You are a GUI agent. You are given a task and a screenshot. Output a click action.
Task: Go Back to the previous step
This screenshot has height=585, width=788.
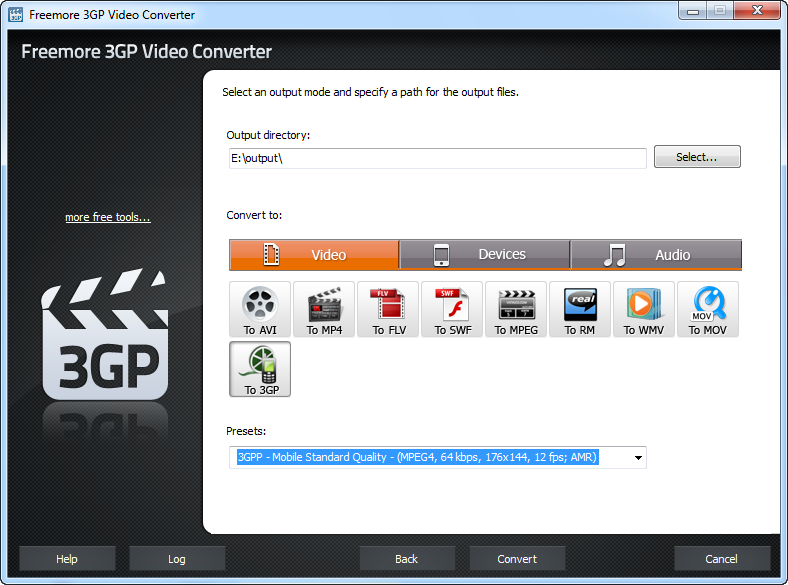coord(407,559)
